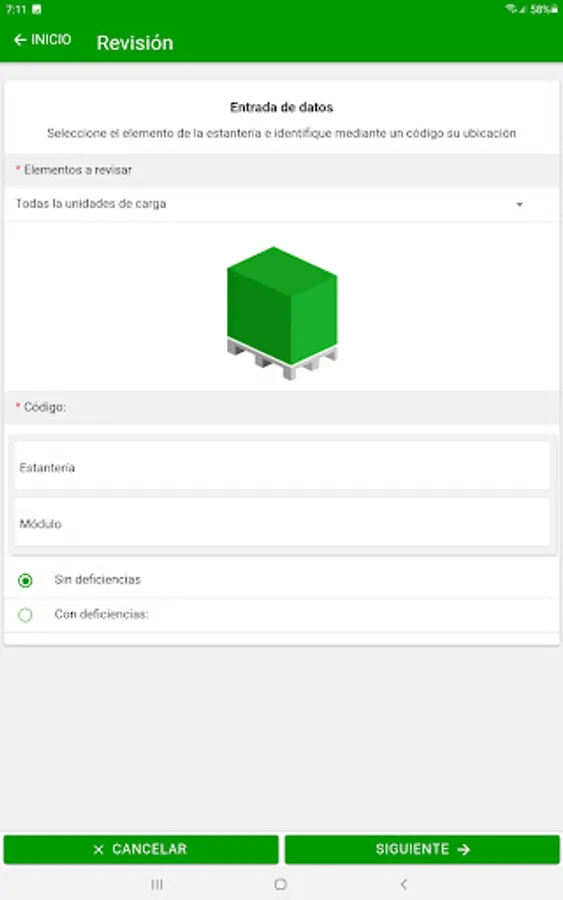The image size is (563, 900).
Task: Tap the battery indicator in the status bar
Action: point(554,9)
